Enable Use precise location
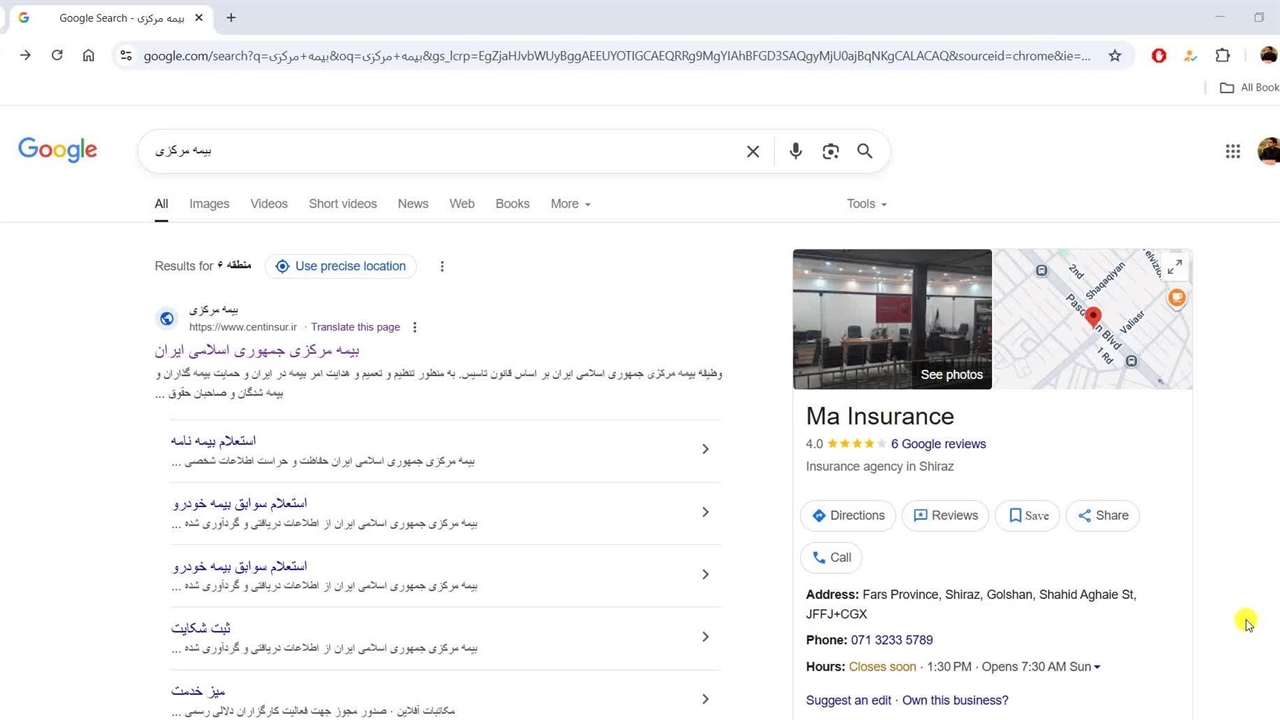The height and width of the screenshot is (720, 1280). [340, 266]
